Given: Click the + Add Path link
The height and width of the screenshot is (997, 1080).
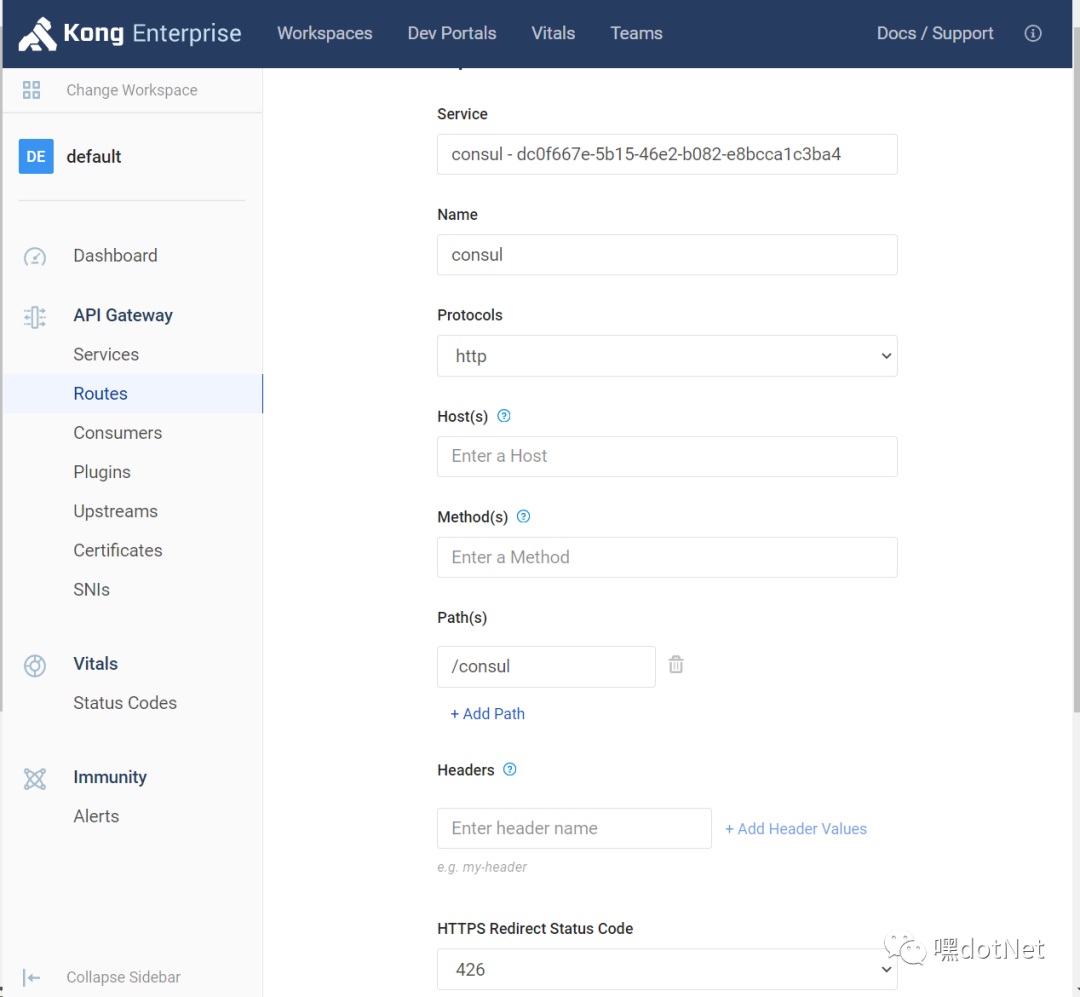Looking at the screenshot, I should pos(488,714).
